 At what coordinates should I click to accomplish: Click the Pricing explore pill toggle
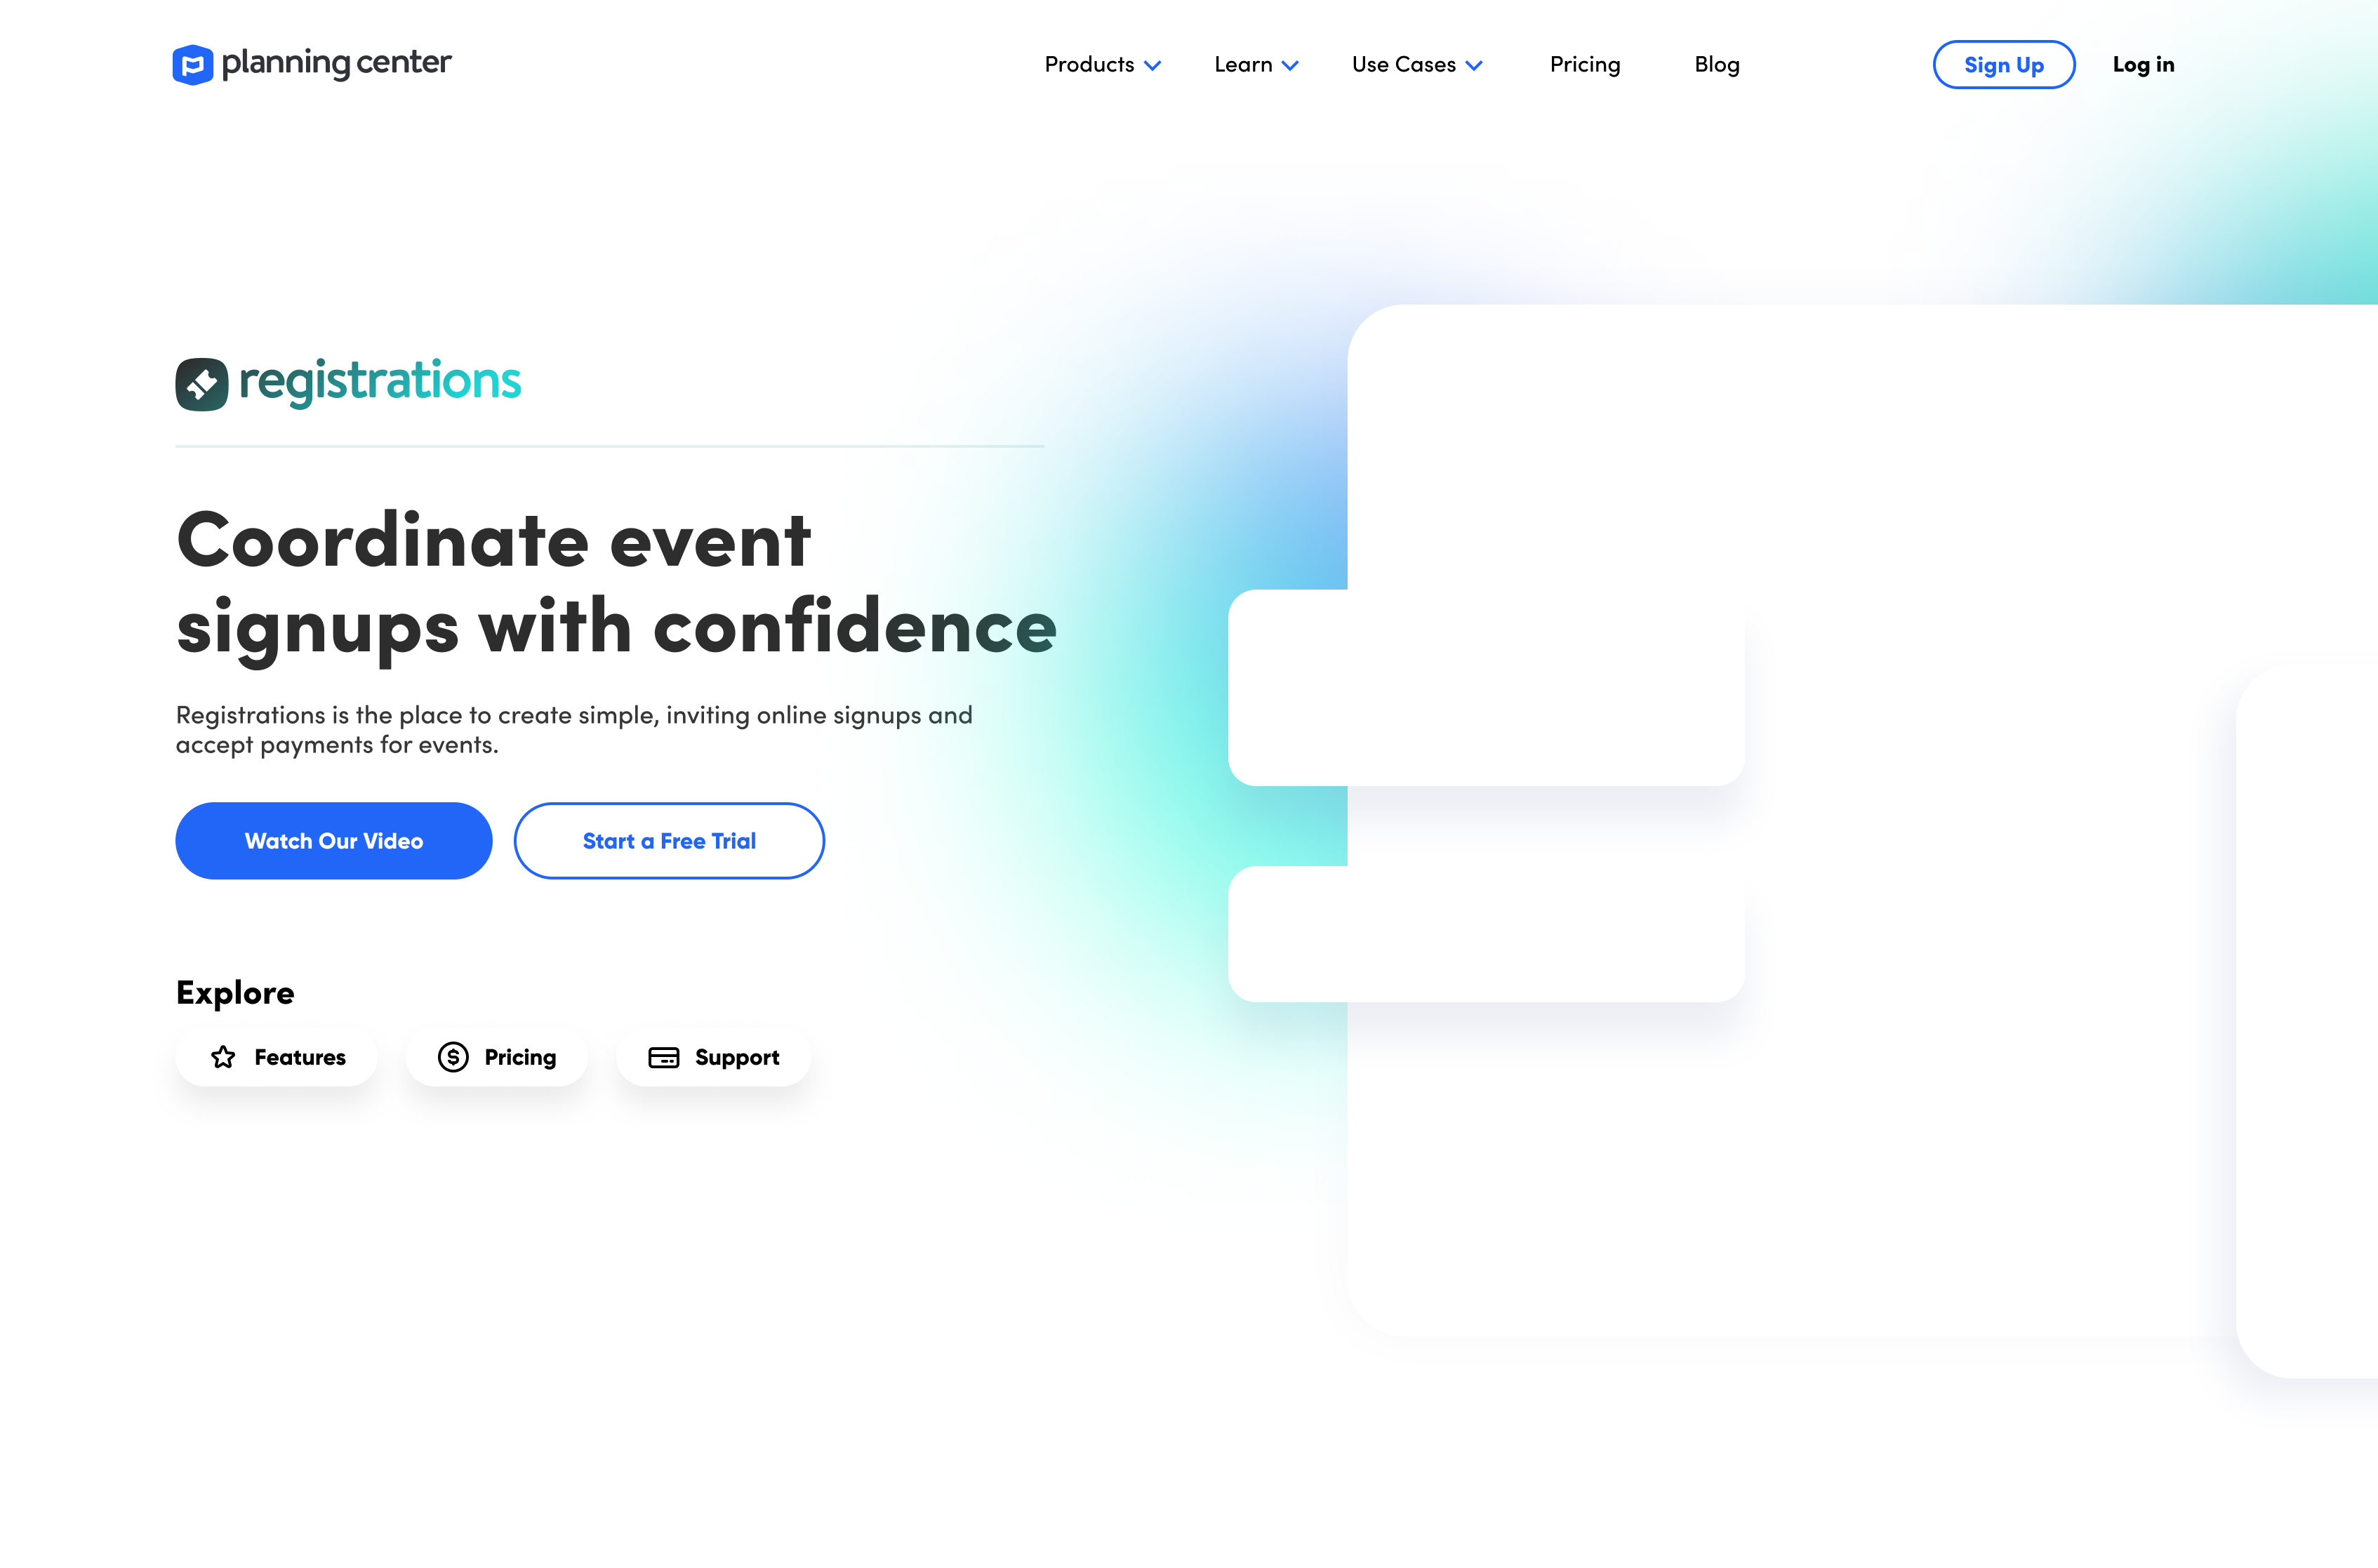click(x=497, y=1055)
